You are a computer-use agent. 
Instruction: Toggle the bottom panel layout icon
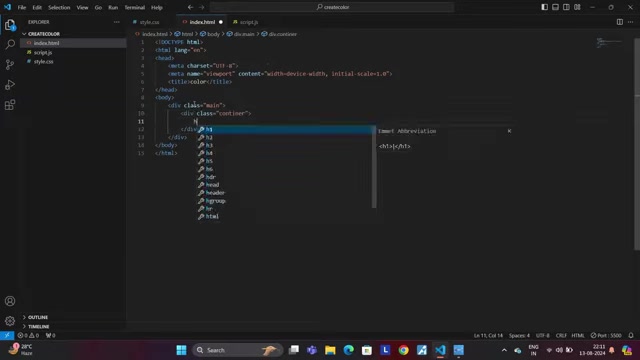(x=556, y=7)
